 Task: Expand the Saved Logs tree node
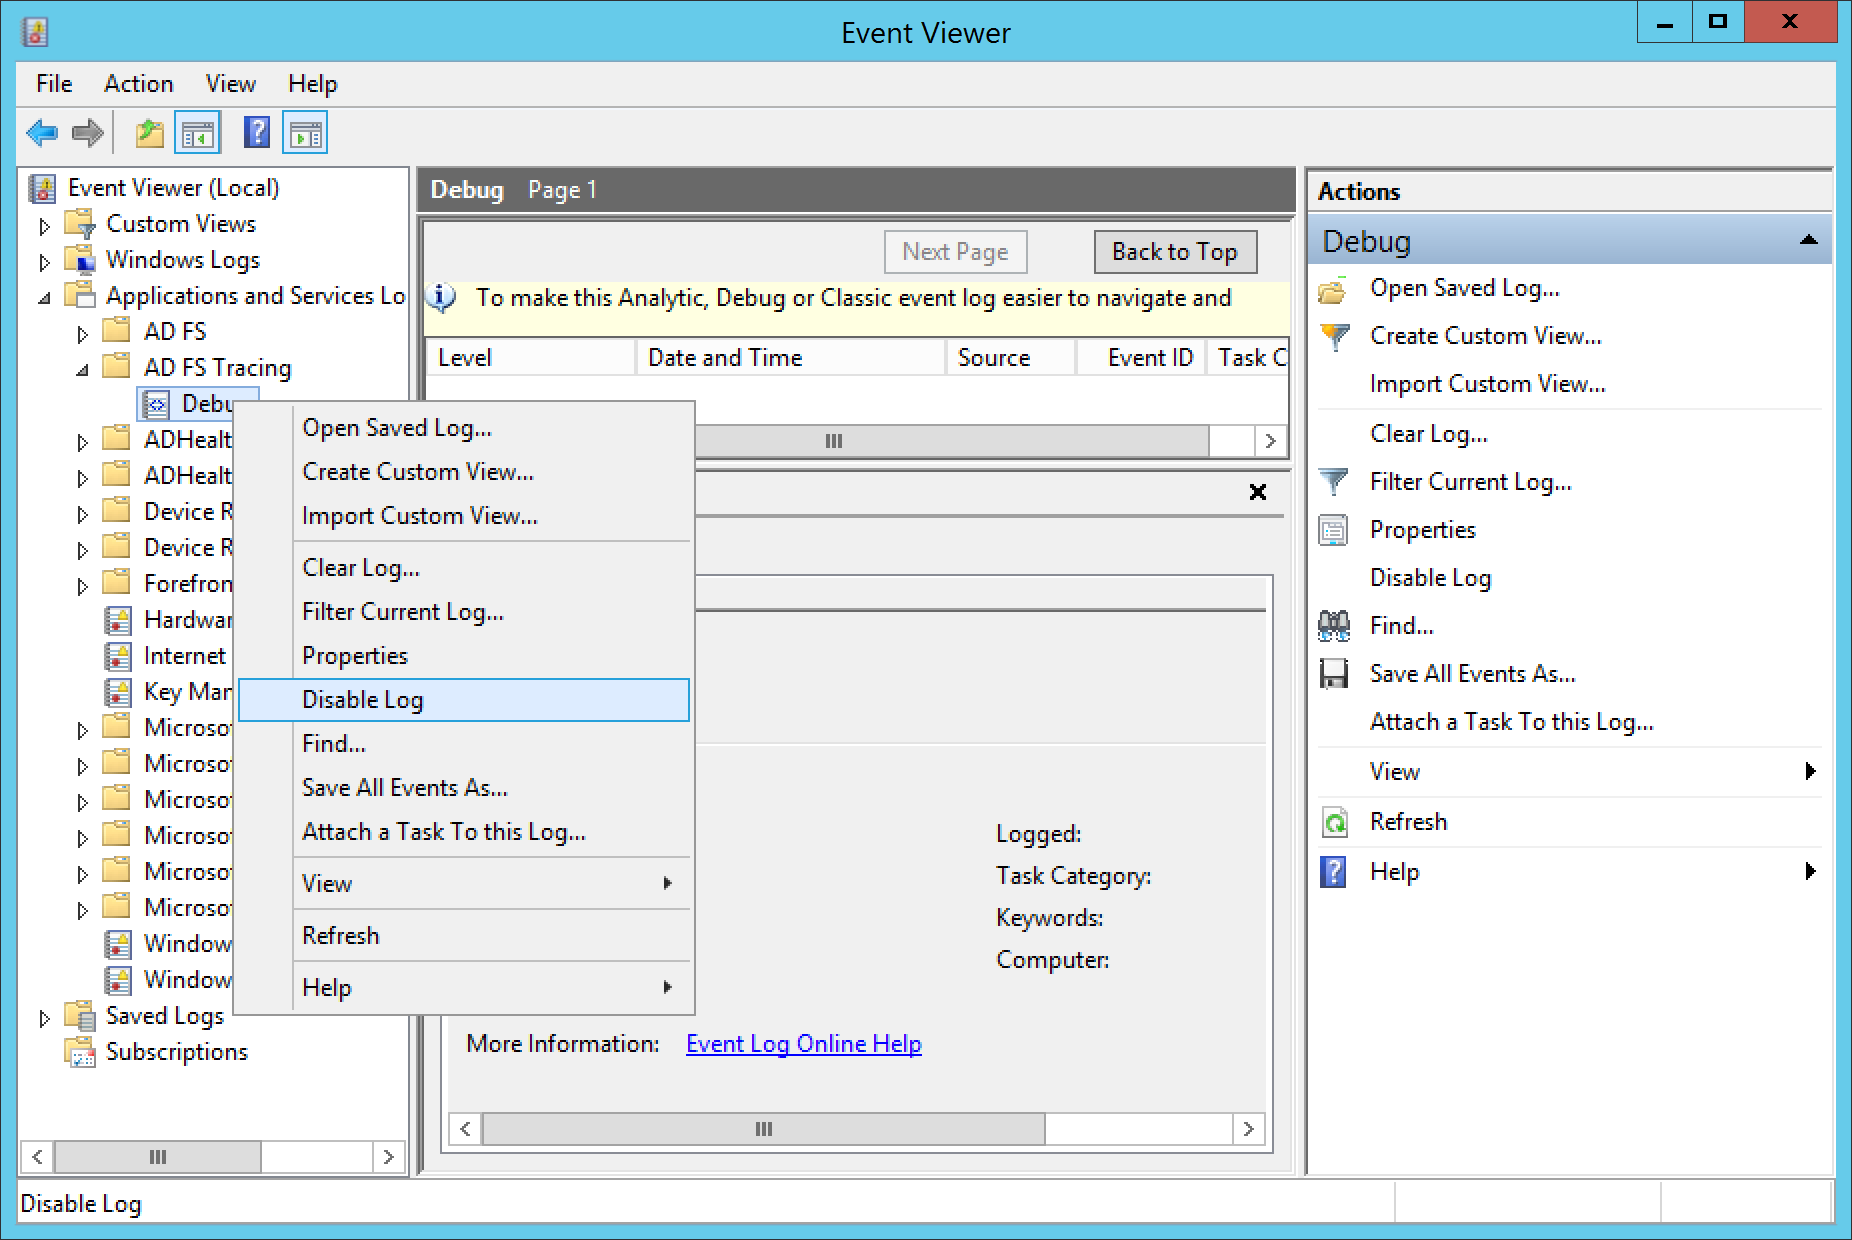pyautogui.click(x=44, y=1018)
